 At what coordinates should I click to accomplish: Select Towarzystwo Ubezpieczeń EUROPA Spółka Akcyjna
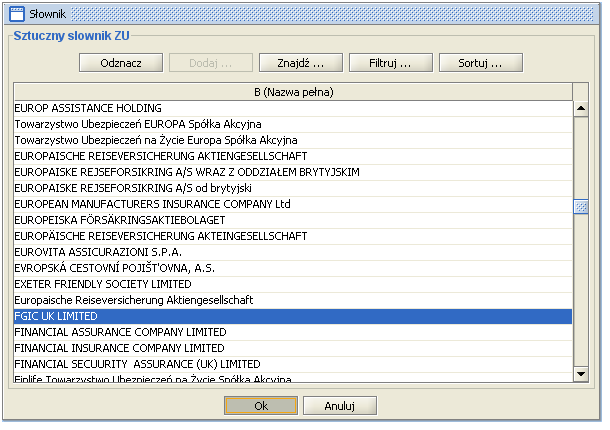293,124
